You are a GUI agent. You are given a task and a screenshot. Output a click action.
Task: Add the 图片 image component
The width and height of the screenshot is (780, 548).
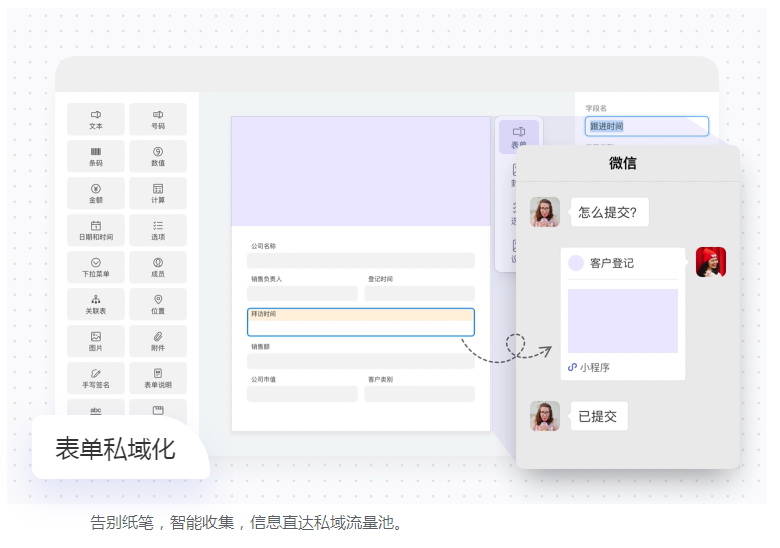tap(96, 341)
